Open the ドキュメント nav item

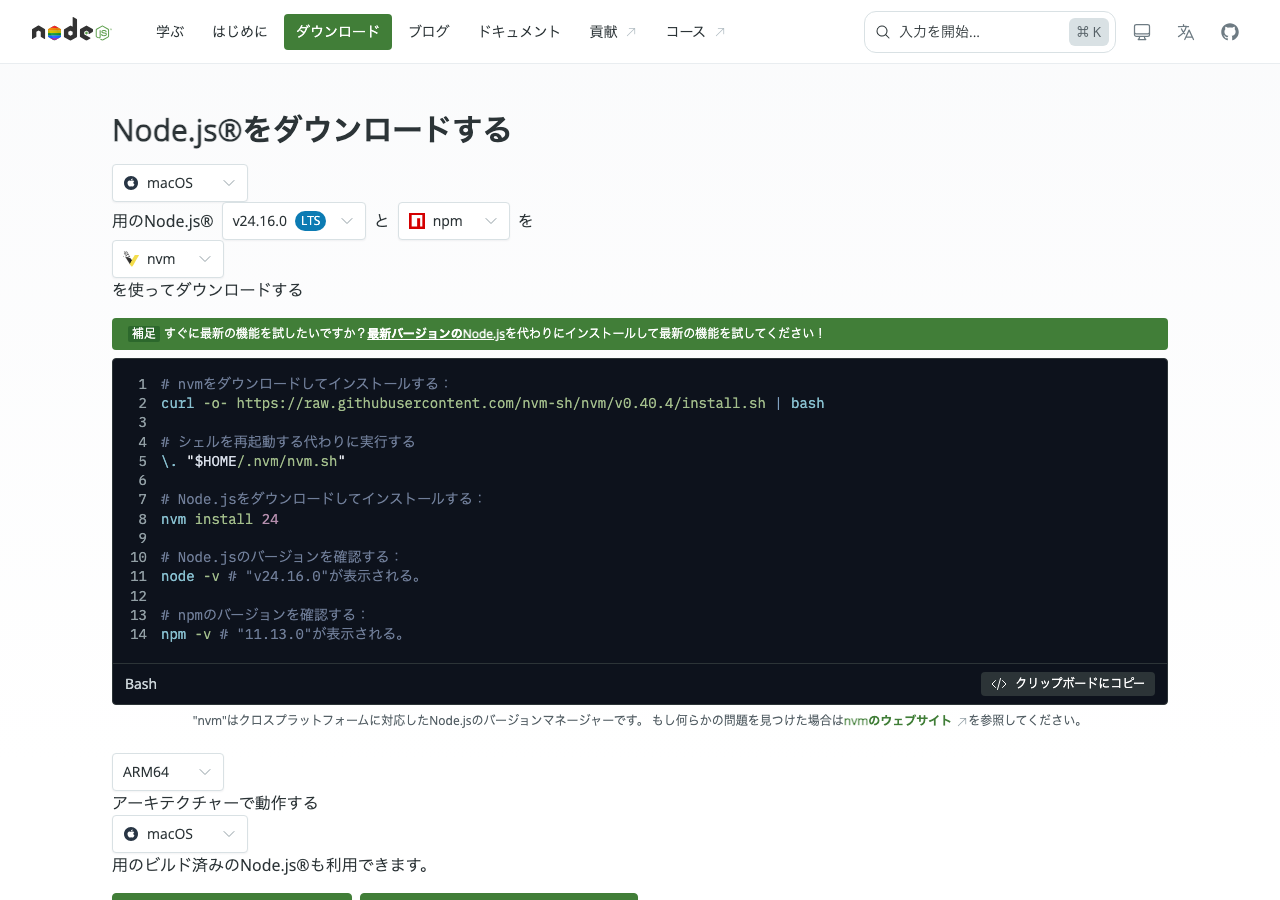coord(519,32)
